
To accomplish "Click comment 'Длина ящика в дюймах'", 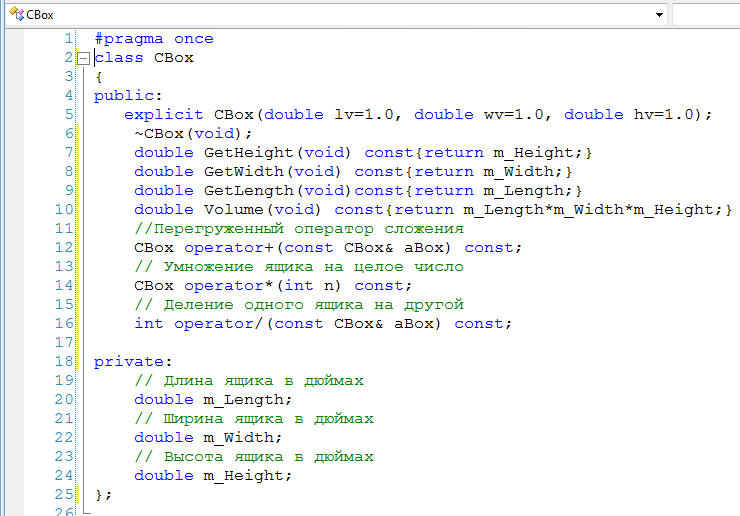I will (263, 381).
